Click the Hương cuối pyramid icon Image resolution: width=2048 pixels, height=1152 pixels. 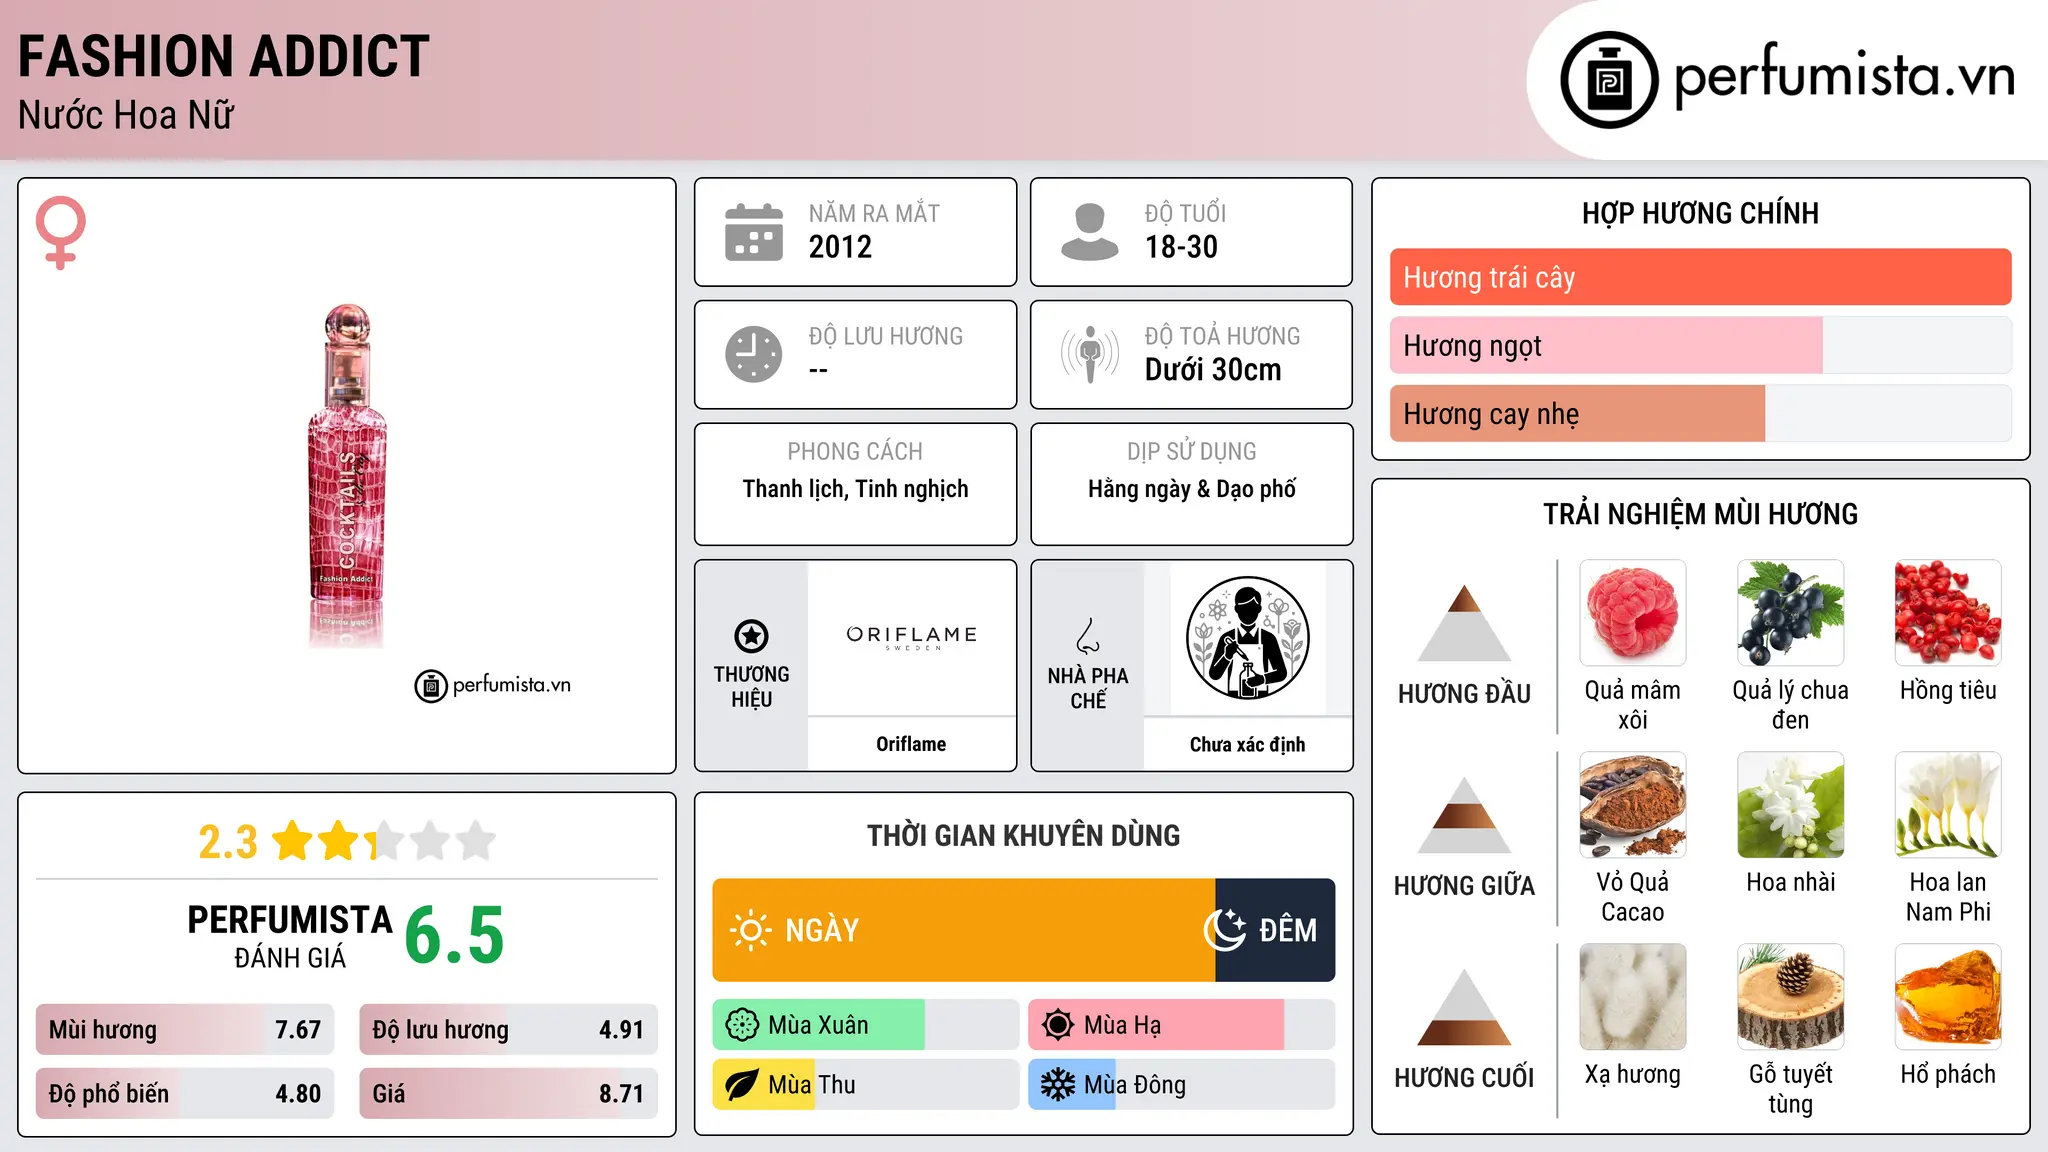coord(1464,1007)
